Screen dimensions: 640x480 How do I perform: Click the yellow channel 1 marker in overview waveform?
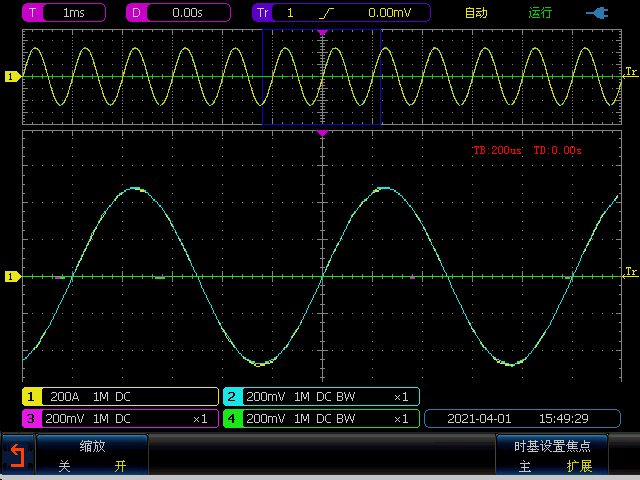pyautogui.click(x=12, y=76)
